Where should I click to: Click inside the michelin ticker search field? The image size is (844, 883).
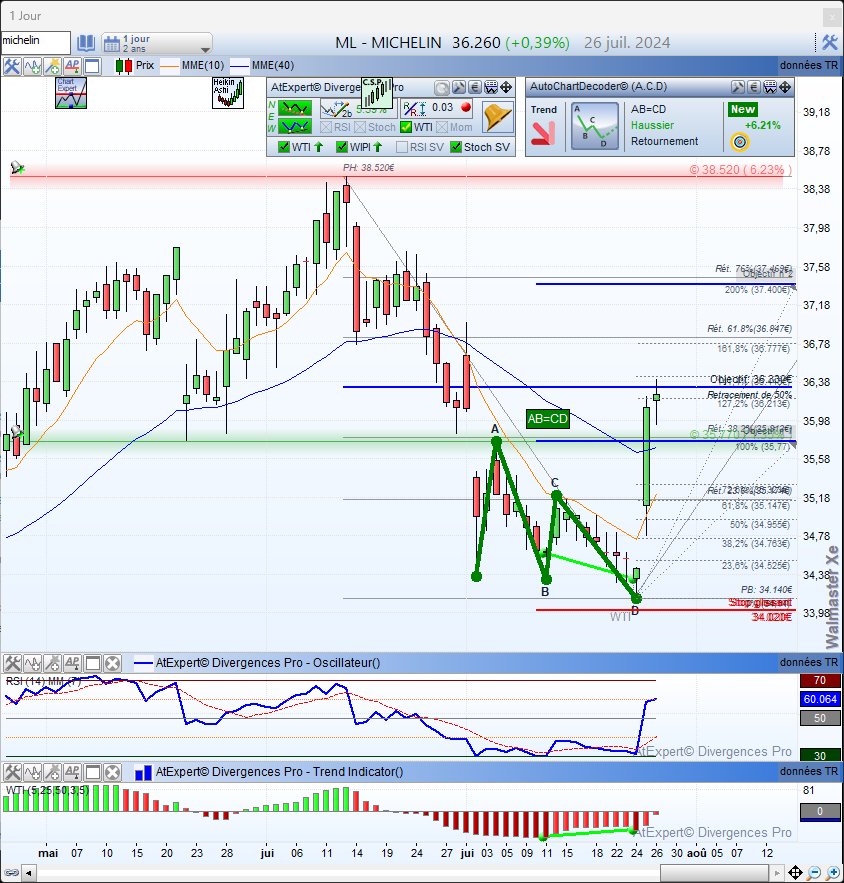[x=36, y=42]
